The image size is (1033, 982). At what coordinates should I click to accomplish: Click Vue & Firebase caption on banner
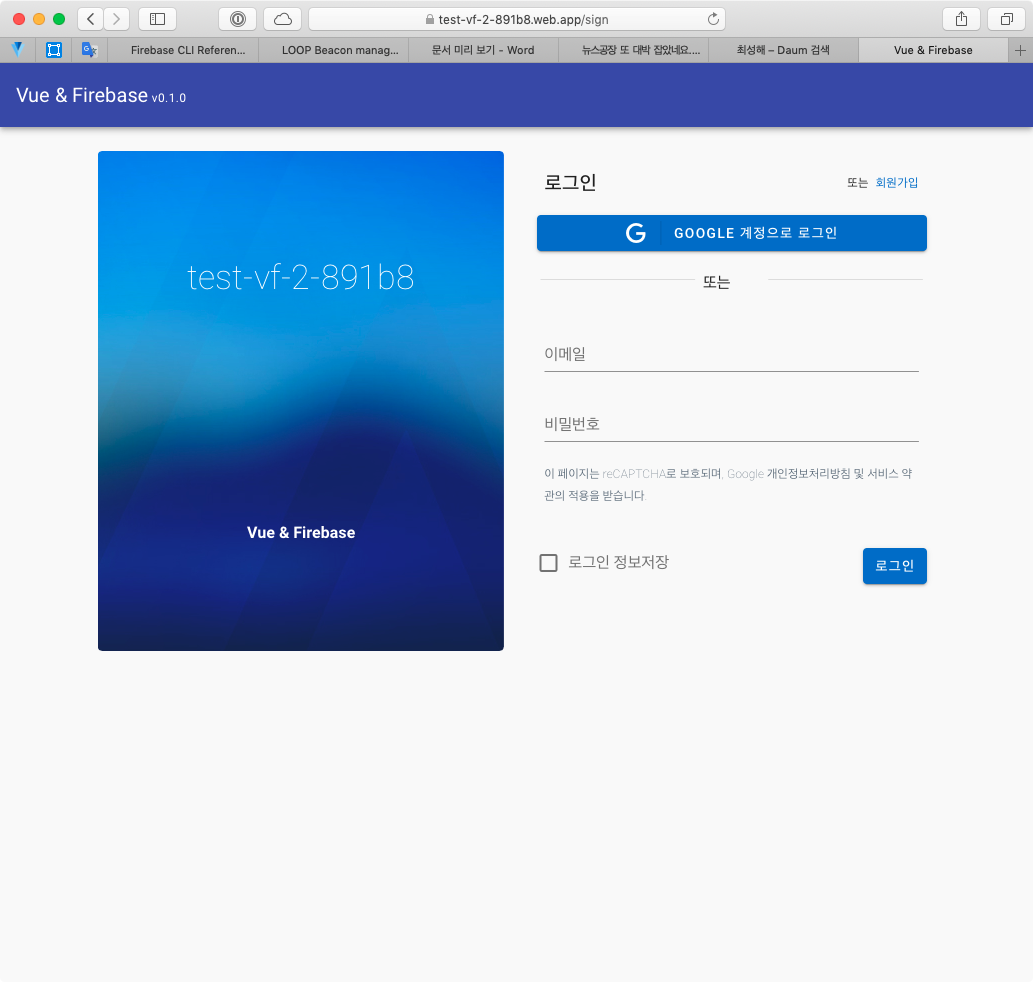click(301, 532)
